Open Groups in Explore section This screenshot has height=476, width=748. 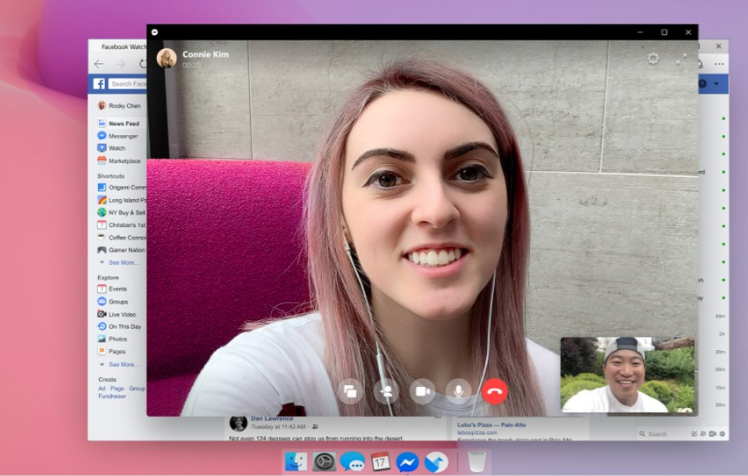[x=113, y=301]
